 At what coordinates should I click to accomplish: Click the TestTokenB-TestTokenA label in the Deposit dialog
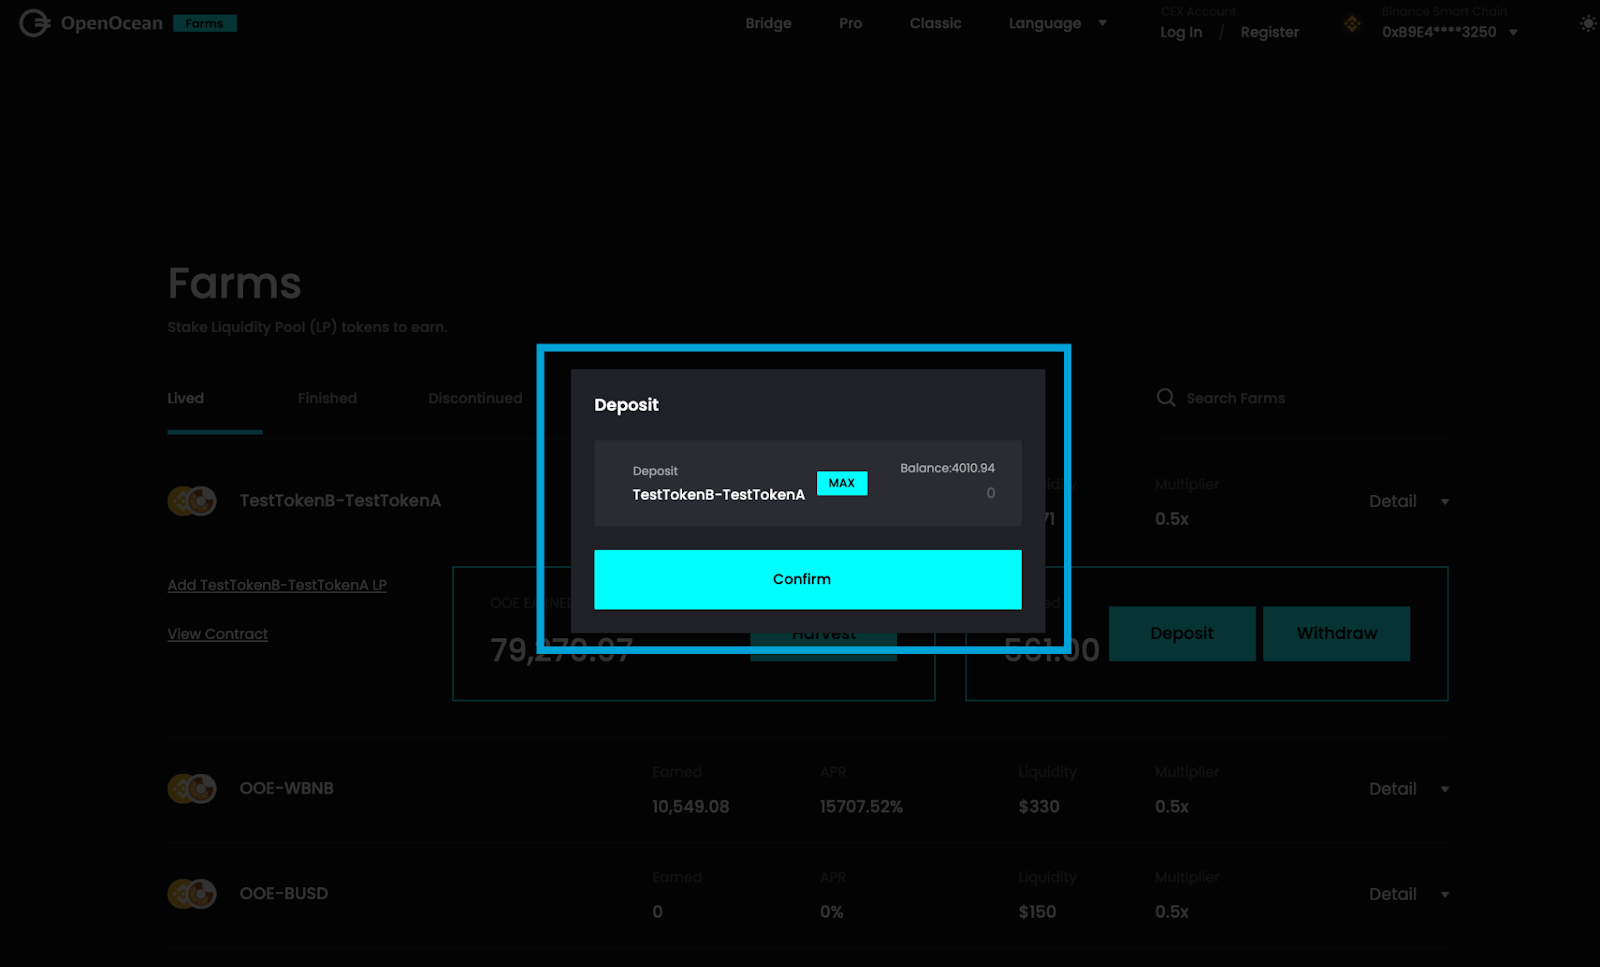(718, 495)
